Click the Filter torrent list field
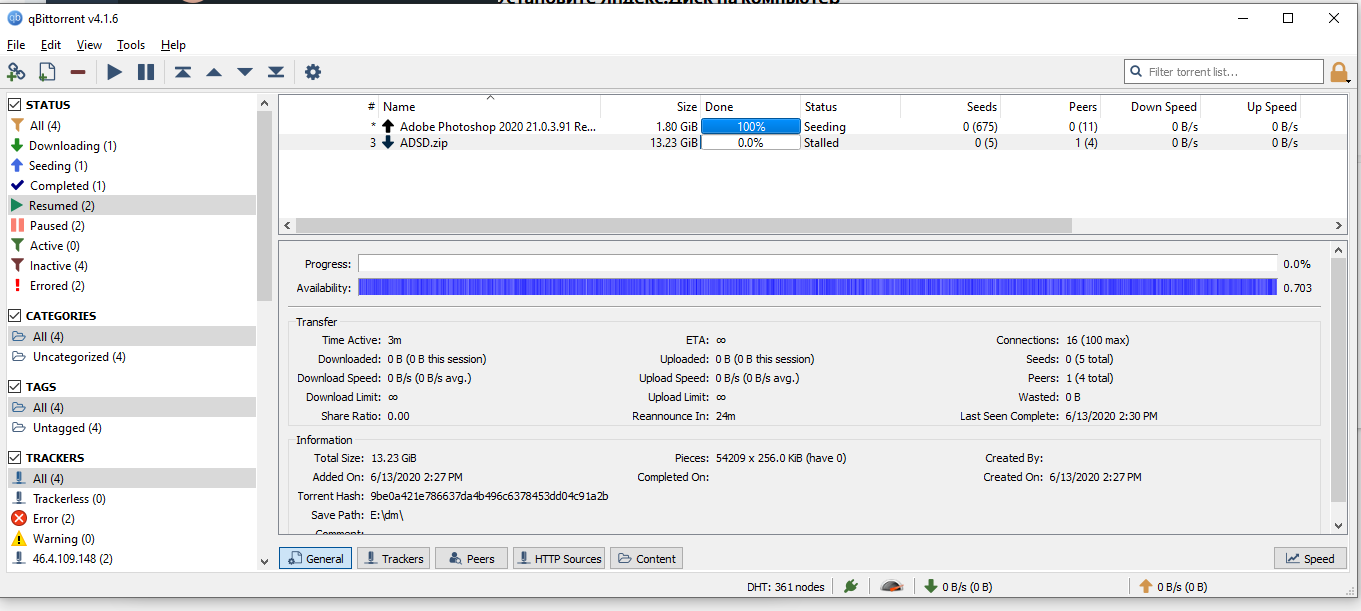The image size is (1361, 611). (1224, 72)
